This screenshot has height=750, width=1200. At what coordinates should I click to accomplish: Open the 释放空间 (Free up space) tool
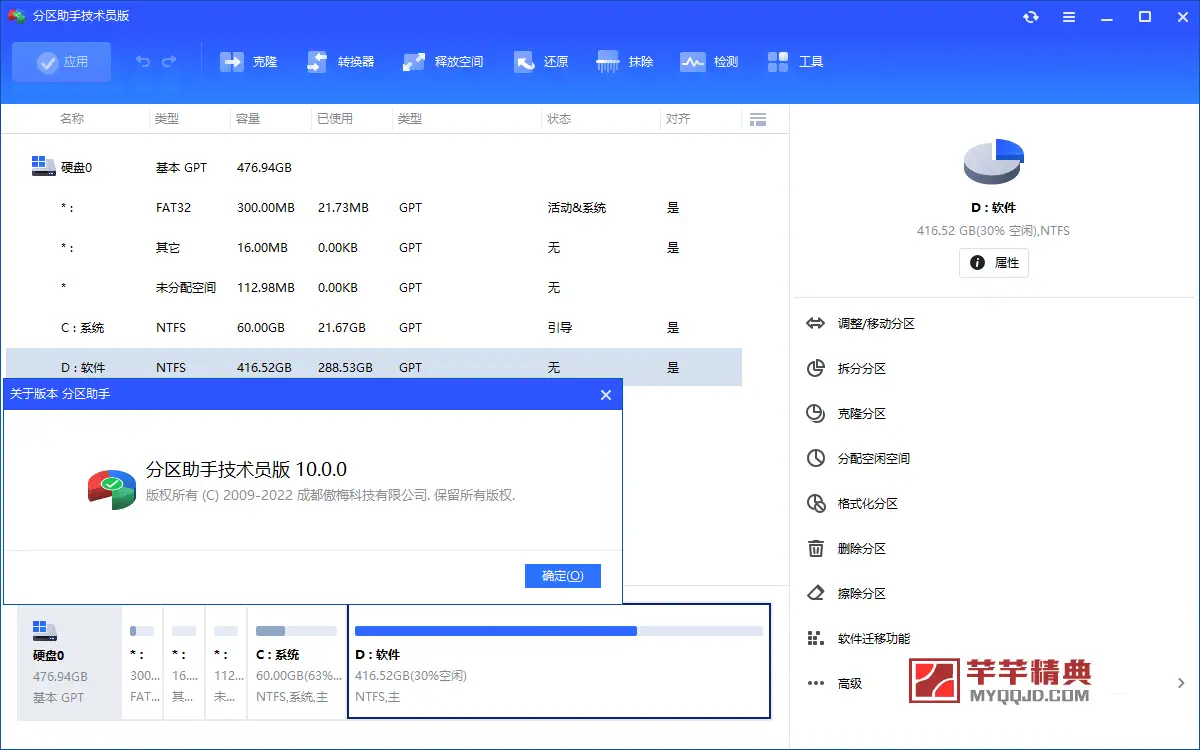[x=443, y=62]
